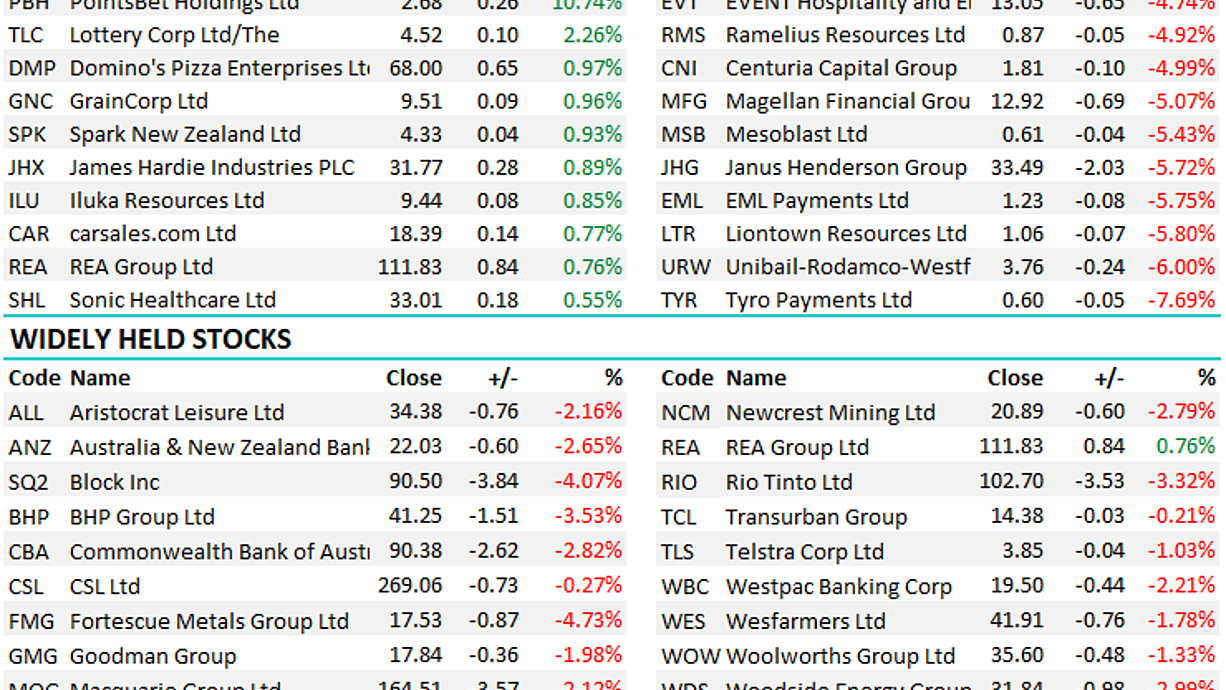The height and width of the screenshot is (690, 1226).
Task: Click the LTR ticker code
Action: click(680, 233)
